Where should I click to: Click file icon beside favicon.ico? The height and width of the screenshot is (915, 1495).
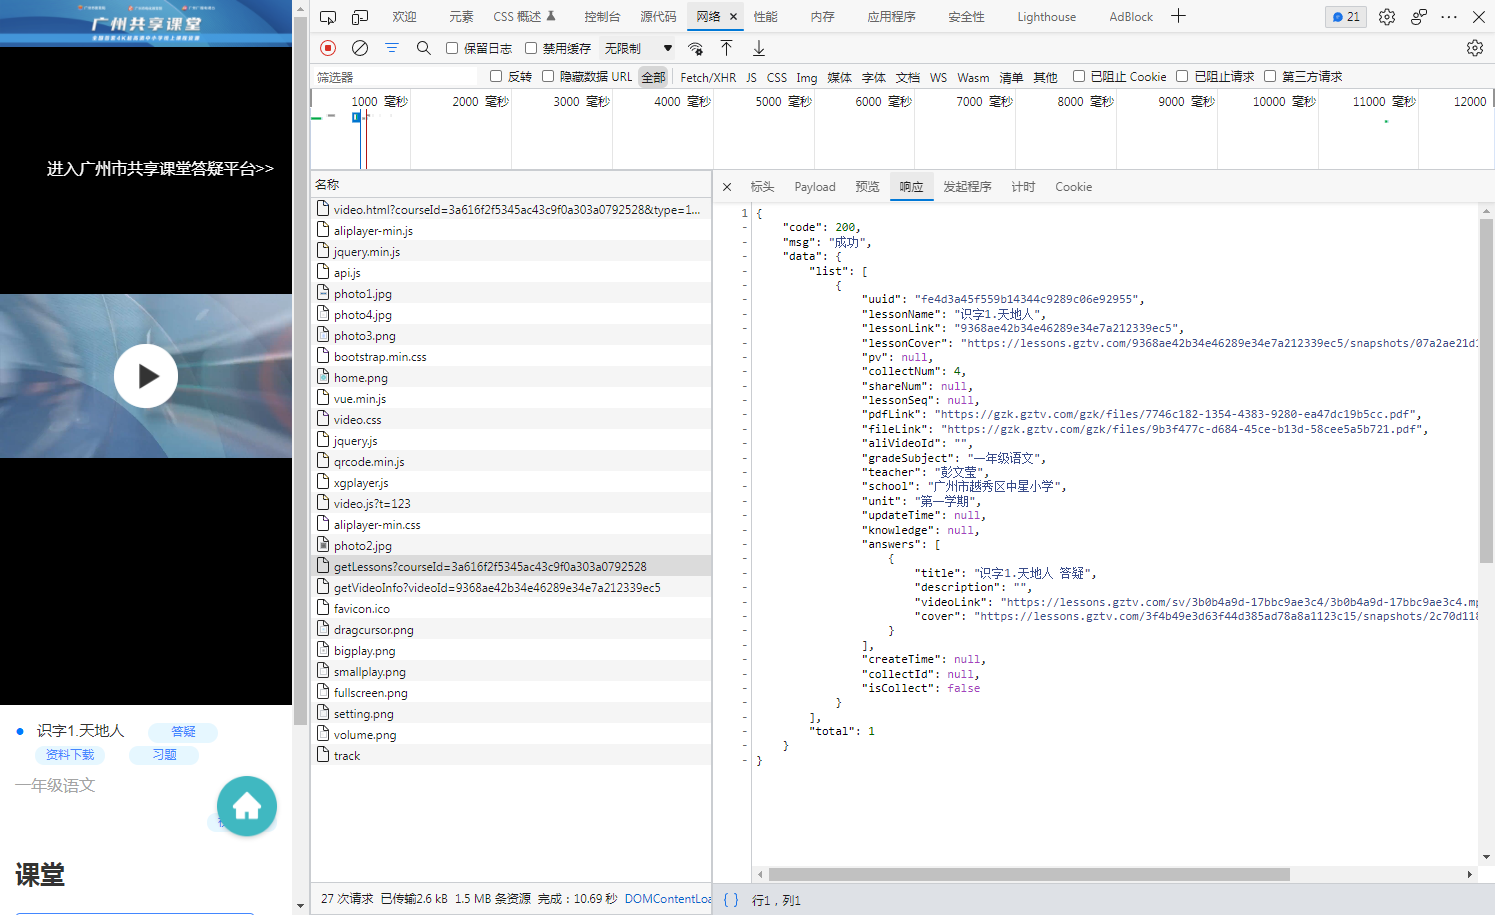pyautogui.click(x=323, y=607)
